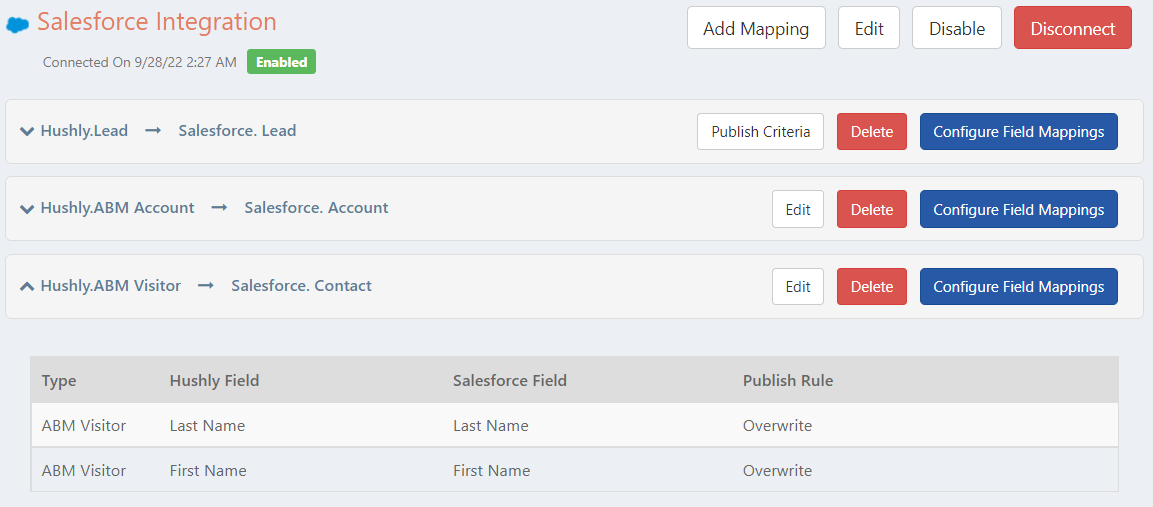Delete the Hushly.Lead mapping

872,132
